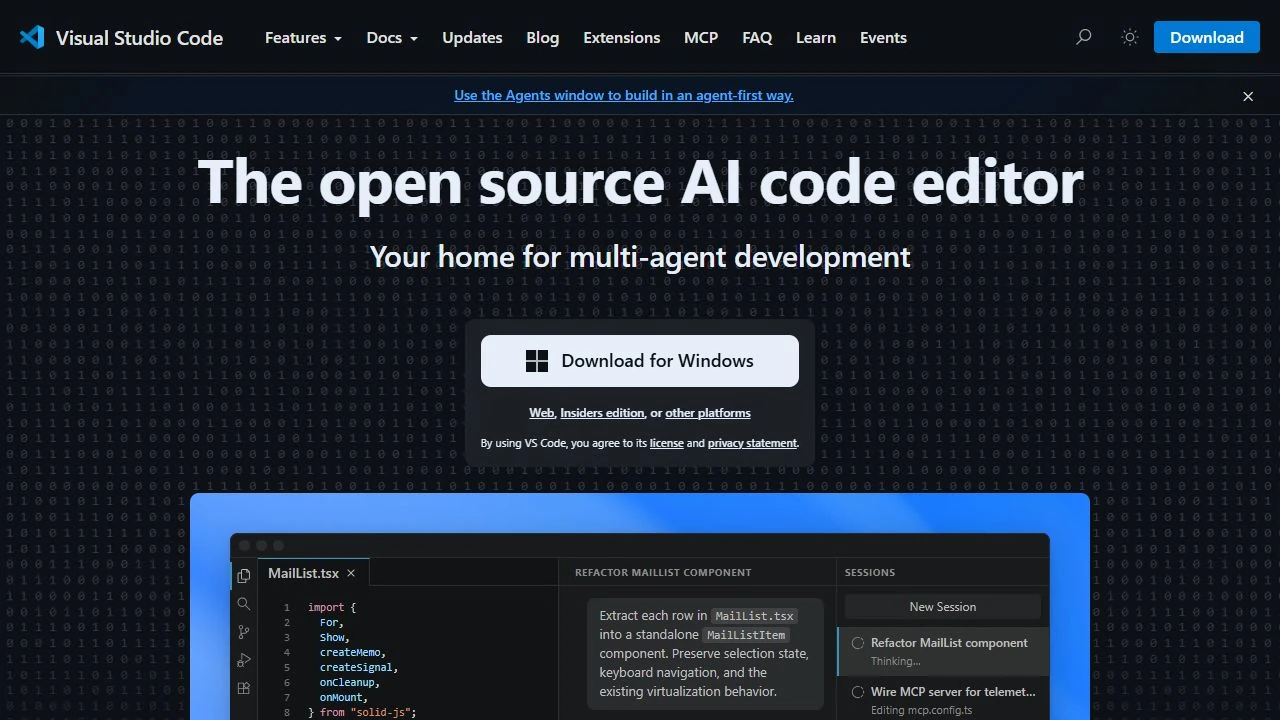Click the blue Download button in header
The image size is (1280, 720).
1207,37
